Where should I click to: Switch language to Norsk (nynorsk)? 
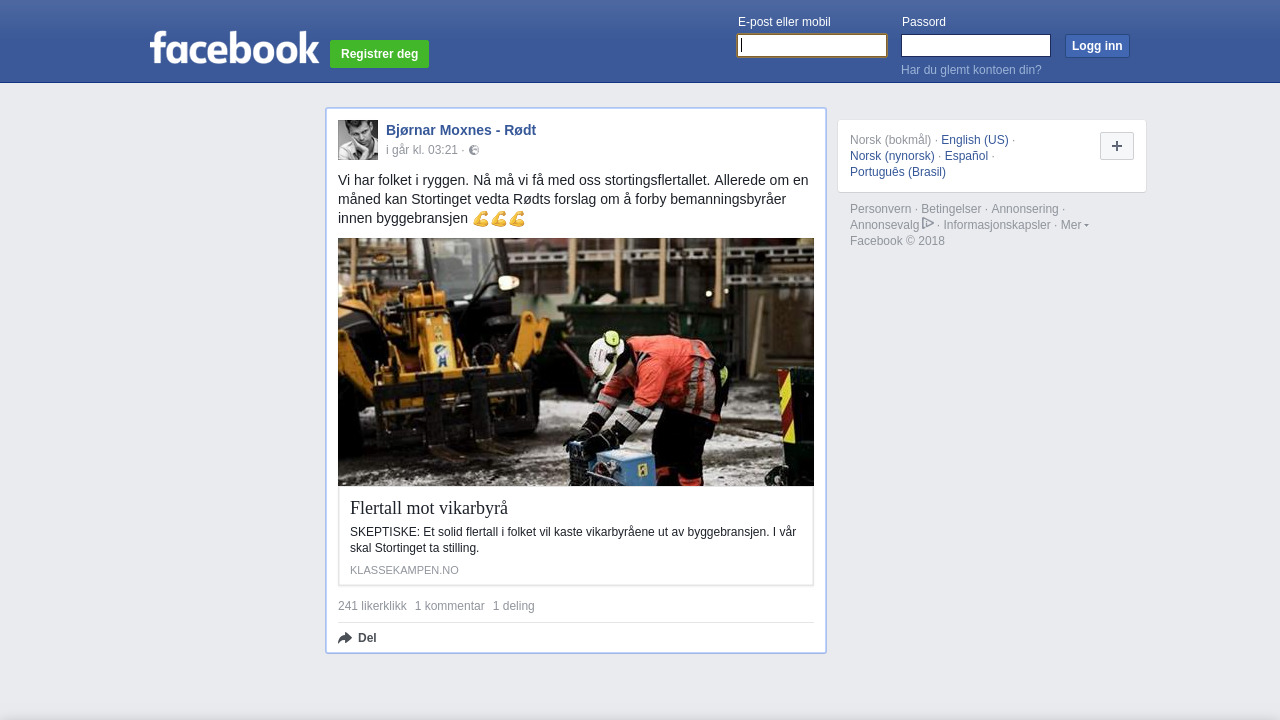(x=892, y=156)
